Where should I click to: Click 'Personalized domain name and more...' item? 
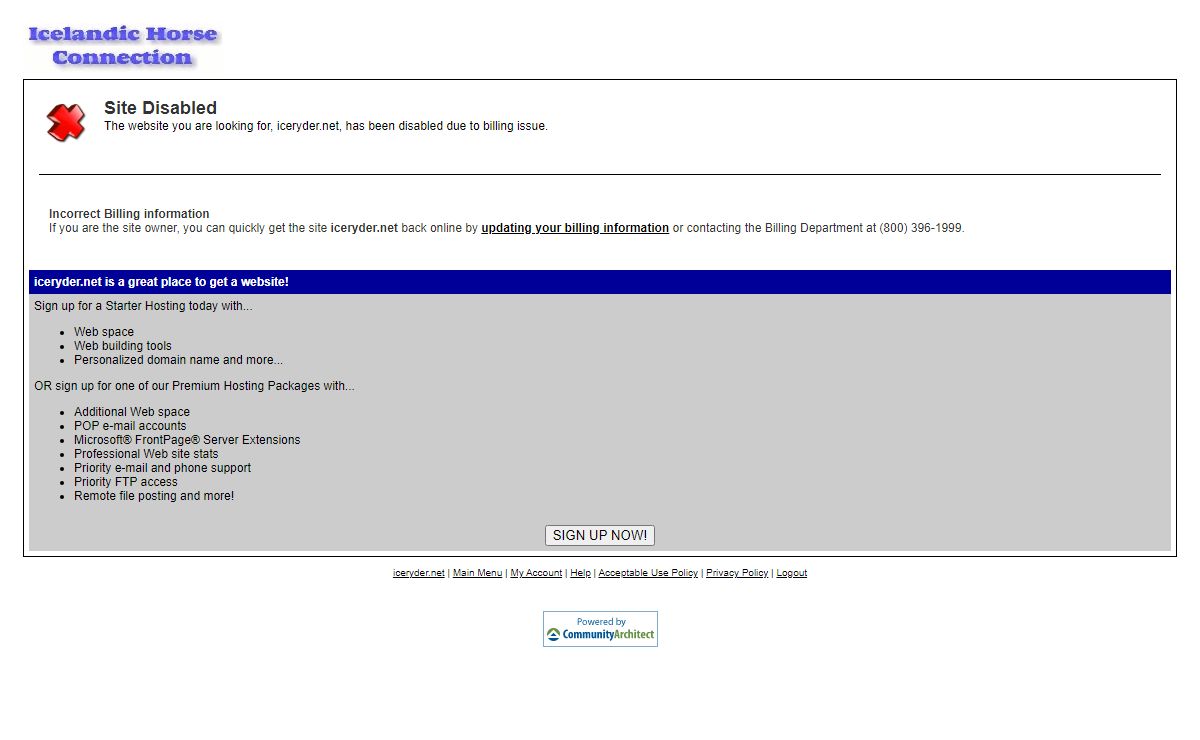[178, 360]
